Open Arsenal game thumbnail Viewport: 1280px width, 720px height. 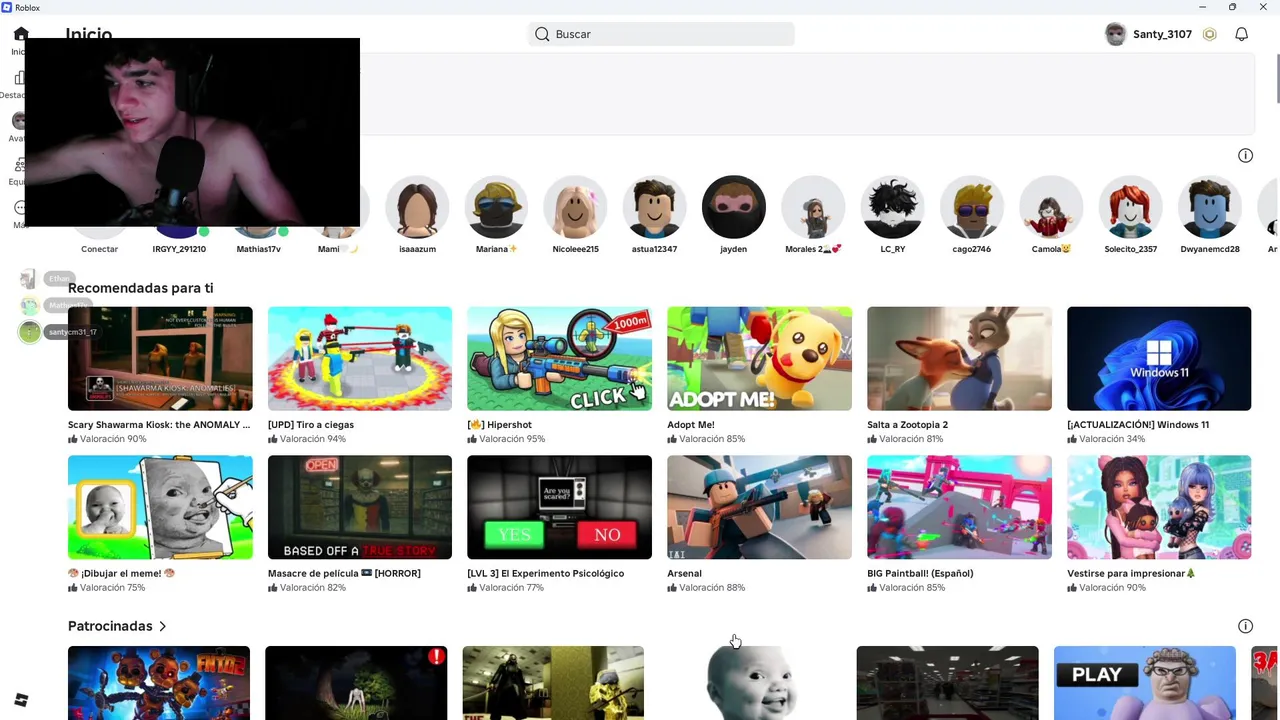click(759, 507)
